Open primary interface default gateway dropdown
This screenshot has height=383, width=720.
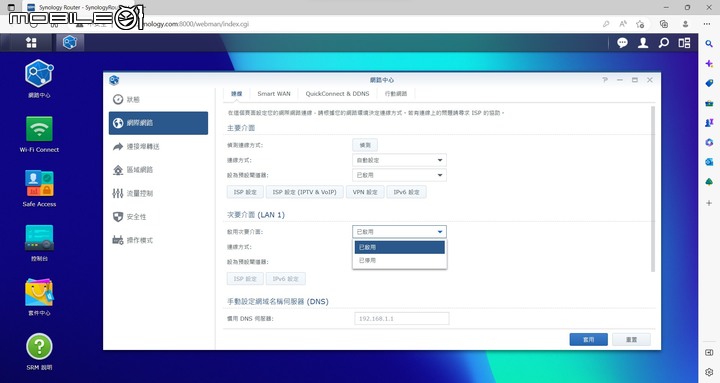pos(399,175)
